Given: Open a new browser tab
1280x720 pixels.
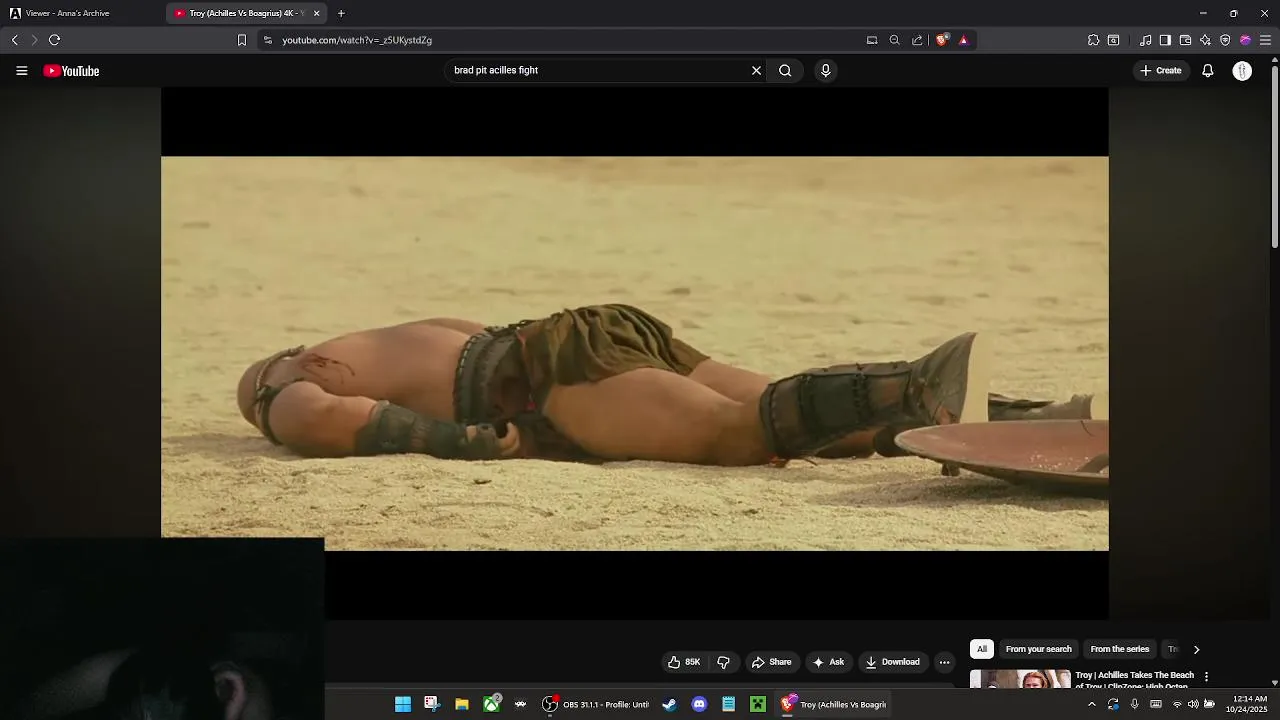Looking at the screenshot, I should click(341, 13).
